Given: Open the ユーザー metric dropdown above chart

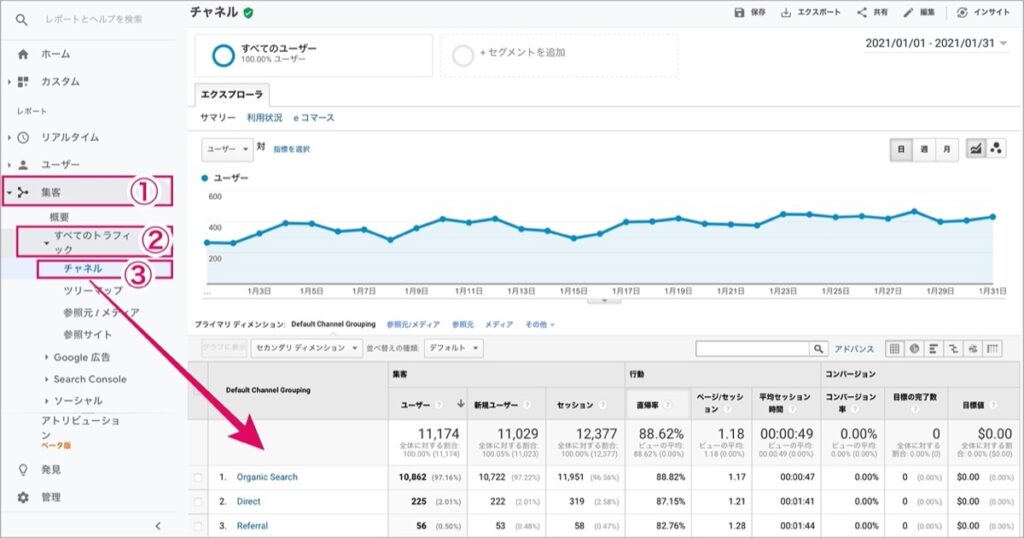Looking at the screenshot, I should click(227, 149).
